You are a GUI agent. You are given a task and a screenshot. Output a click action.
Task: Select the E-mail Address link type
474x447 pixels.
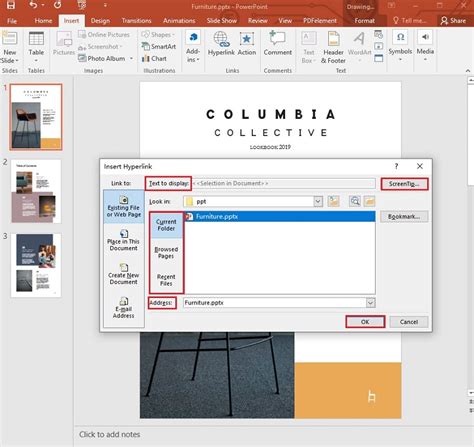[x=124, y=307]
